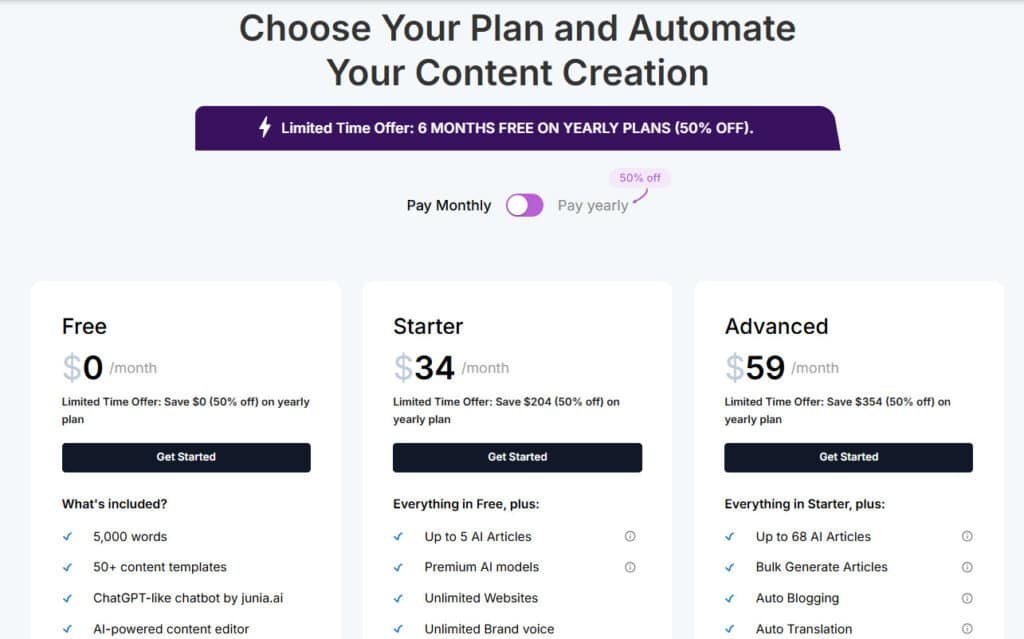Toggle the monthly/yearly billing switch
This screenshot has height=639, width=1024.
point(524,205)
